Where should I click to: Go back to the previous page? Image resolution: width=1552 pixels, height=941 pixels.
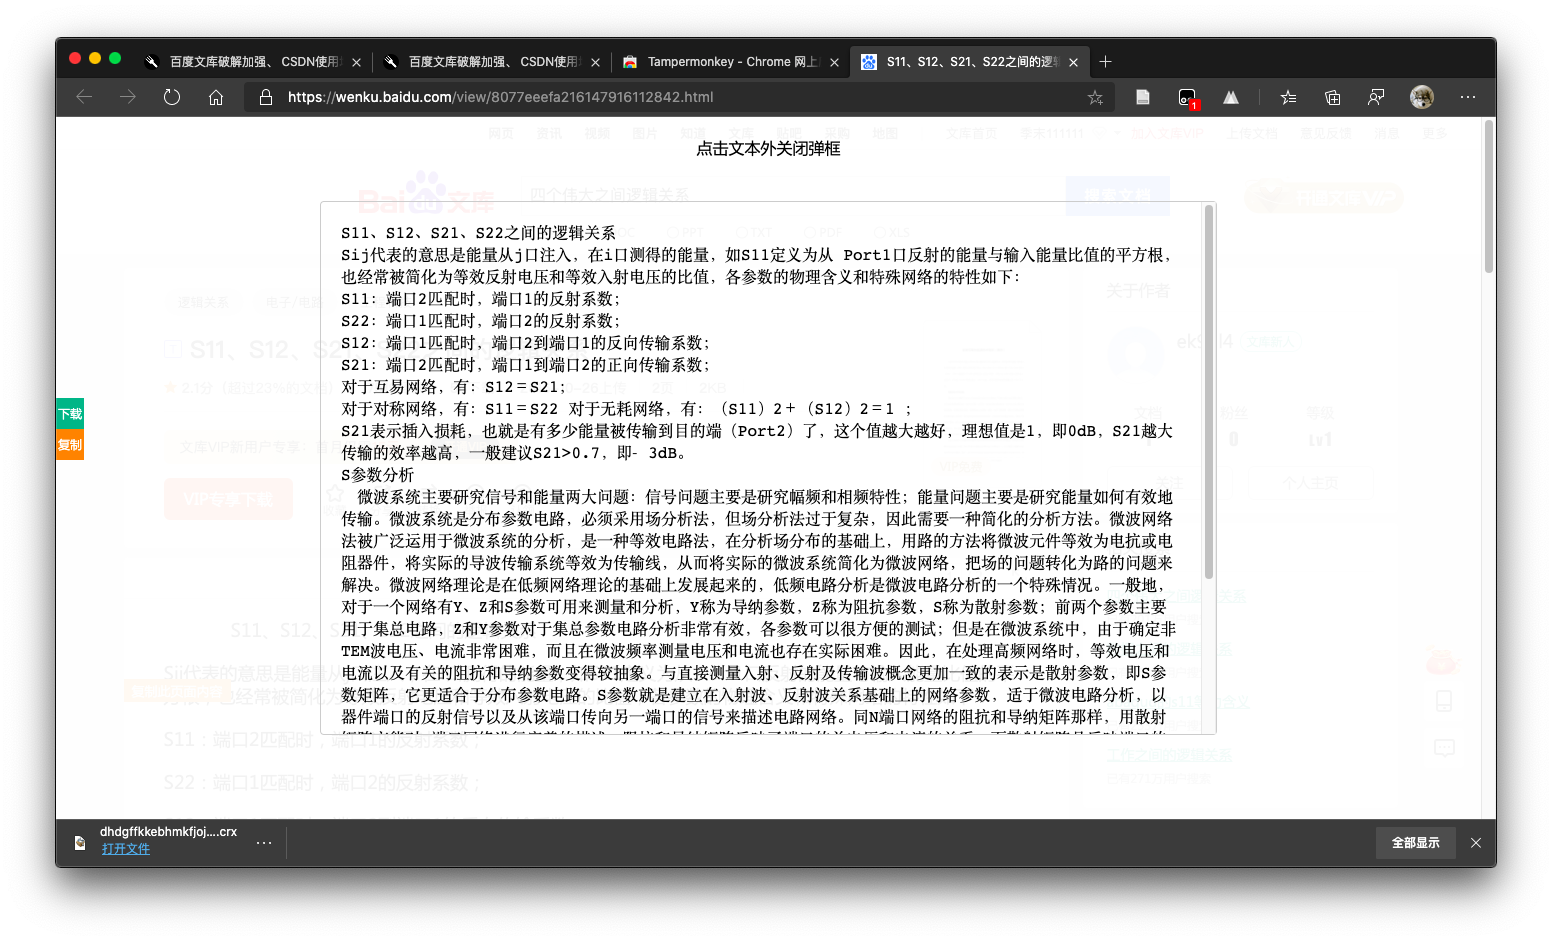[x=84, y=97]
